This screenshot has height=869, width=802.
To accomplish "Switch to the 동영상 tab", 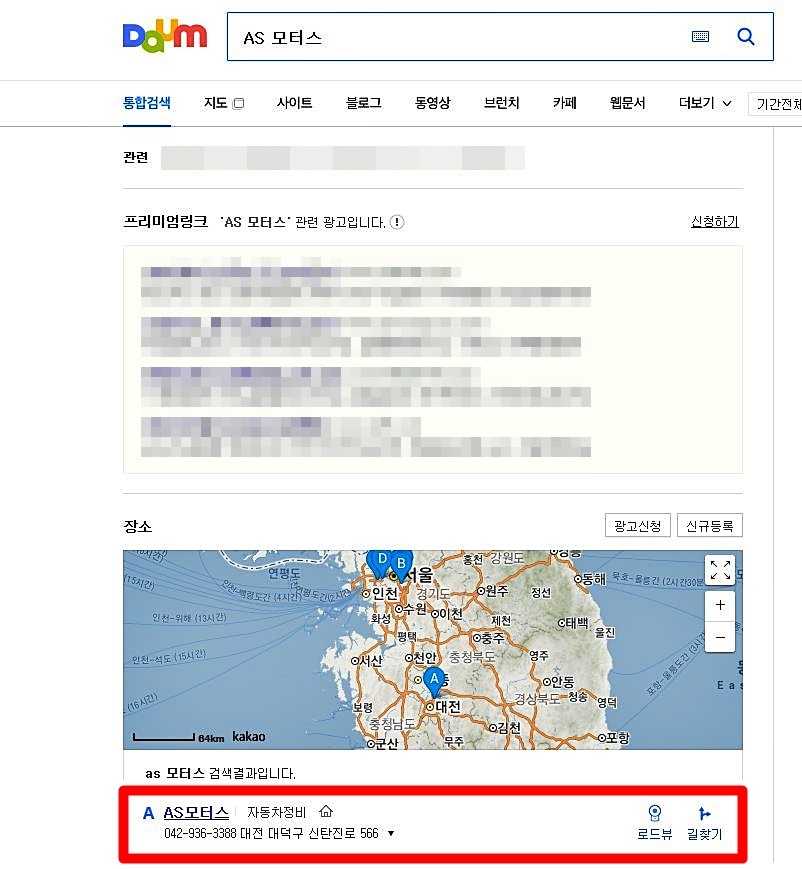I will (432, 103).
